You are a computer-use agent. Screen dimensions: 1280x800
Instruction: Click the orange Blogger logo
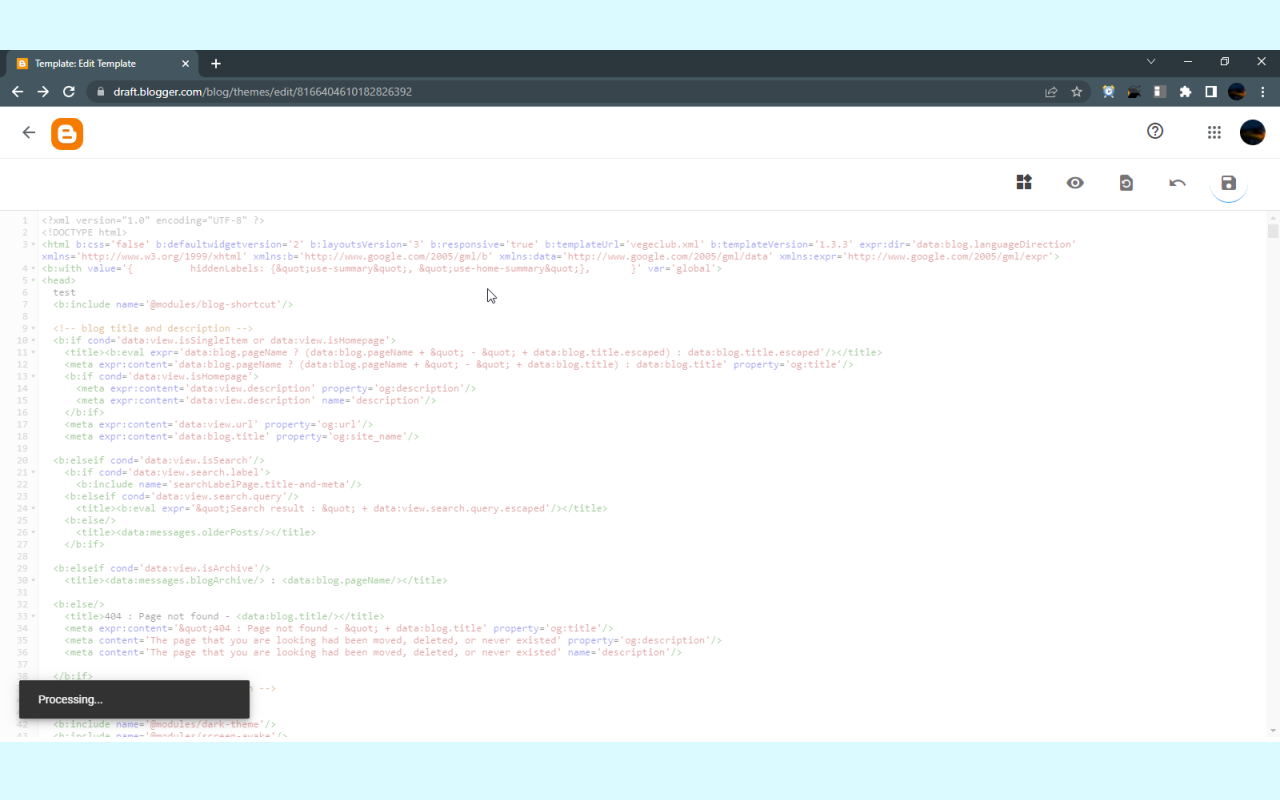click(x=66, y=131)
